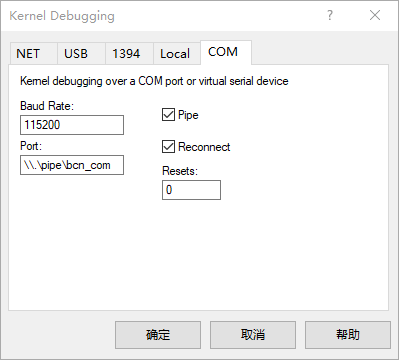Open help with the 帮助 button

point(348,335)
